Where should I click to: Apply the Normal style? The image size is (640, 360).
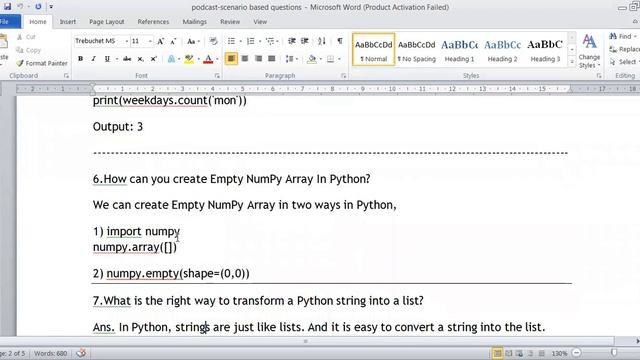pos(373,50)
